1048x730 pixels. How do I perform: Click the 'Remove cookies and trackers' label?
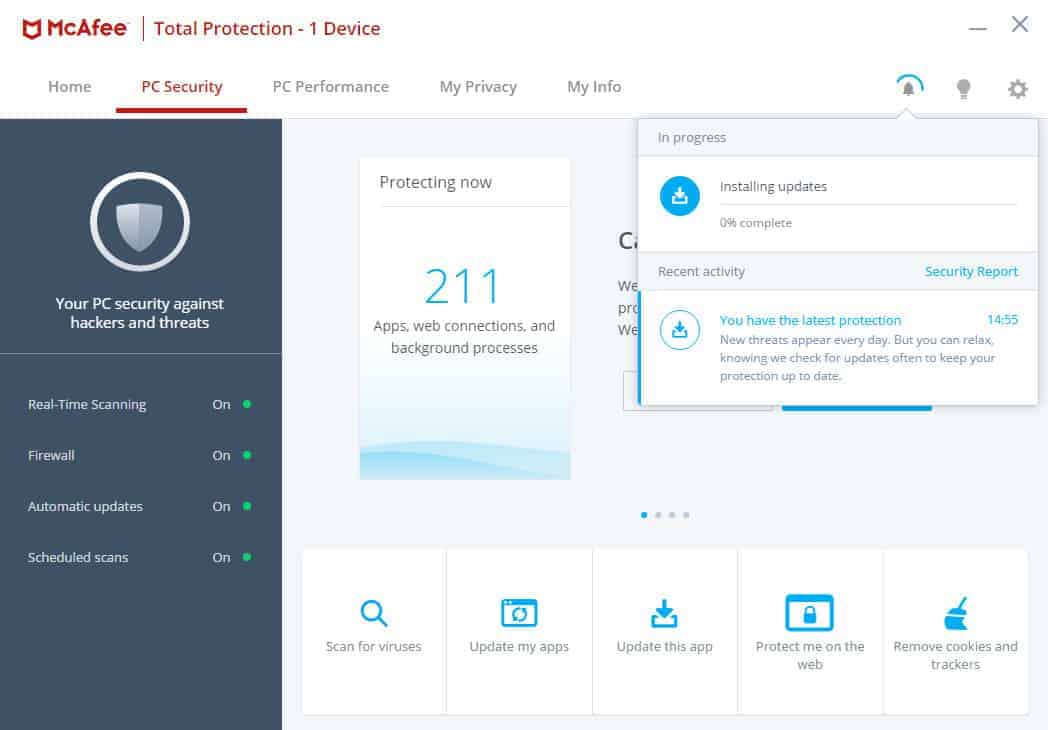click(x=956, y=655)
